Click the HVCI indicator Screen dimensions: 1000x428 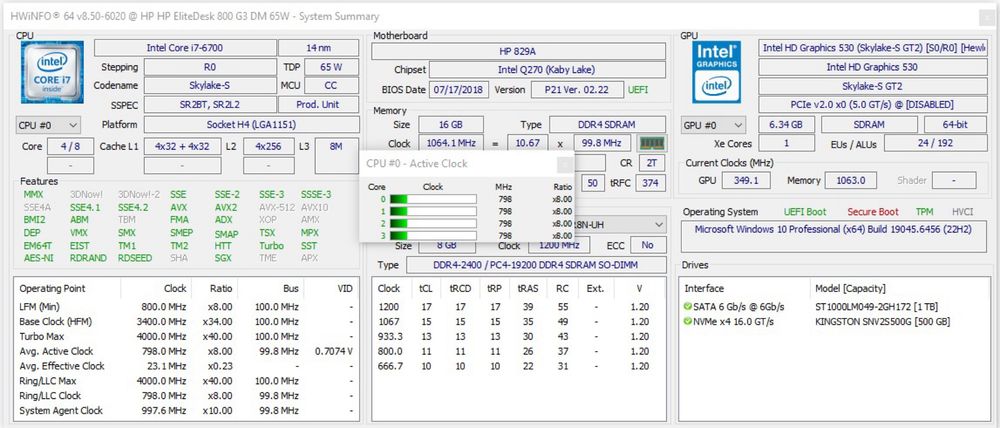point(962,212)
